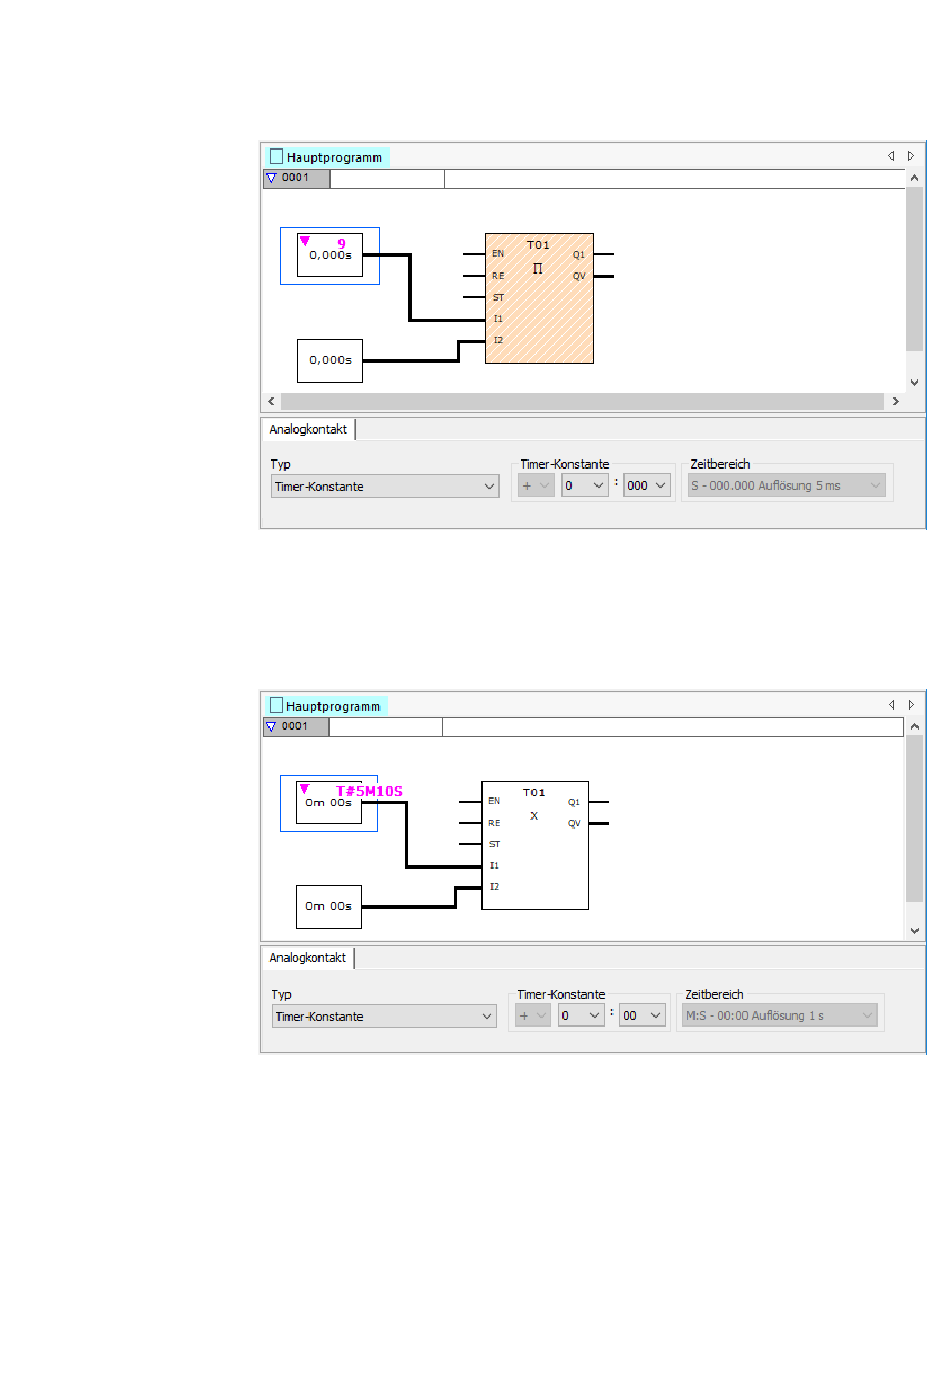Select the white T01 timer block
The height and width of the screenshot is (1397, 950).
[x=535, y=846]
